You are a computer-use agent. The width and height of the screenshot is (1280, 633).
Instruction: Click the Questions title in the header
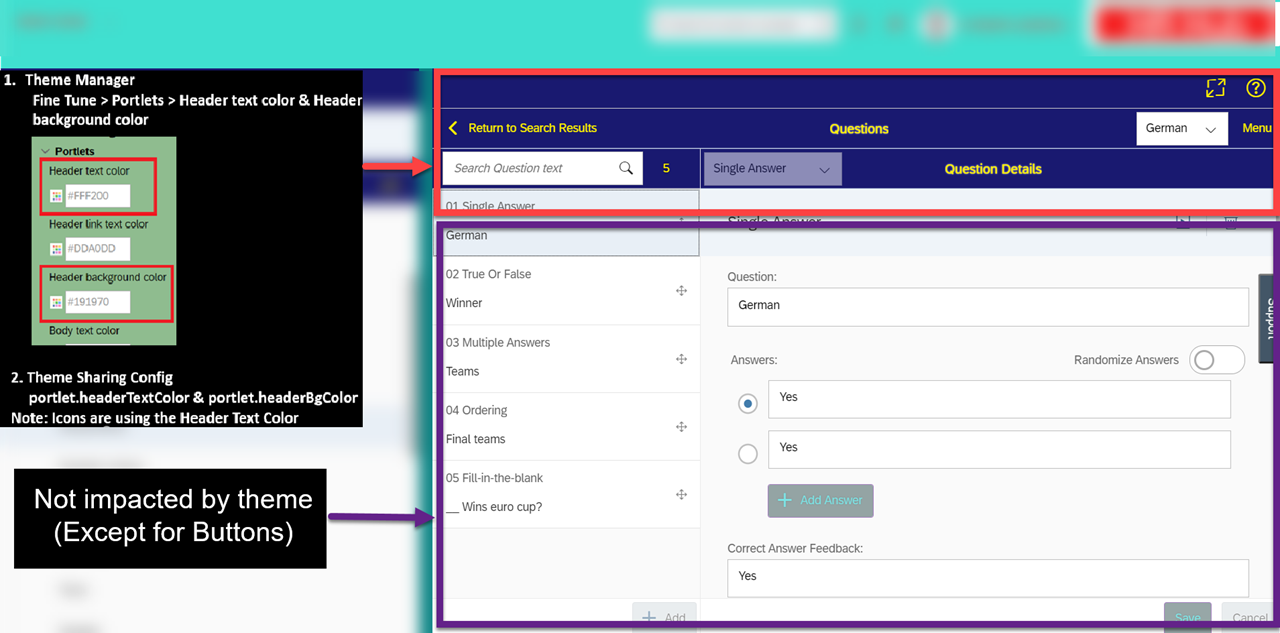[859, 129]
